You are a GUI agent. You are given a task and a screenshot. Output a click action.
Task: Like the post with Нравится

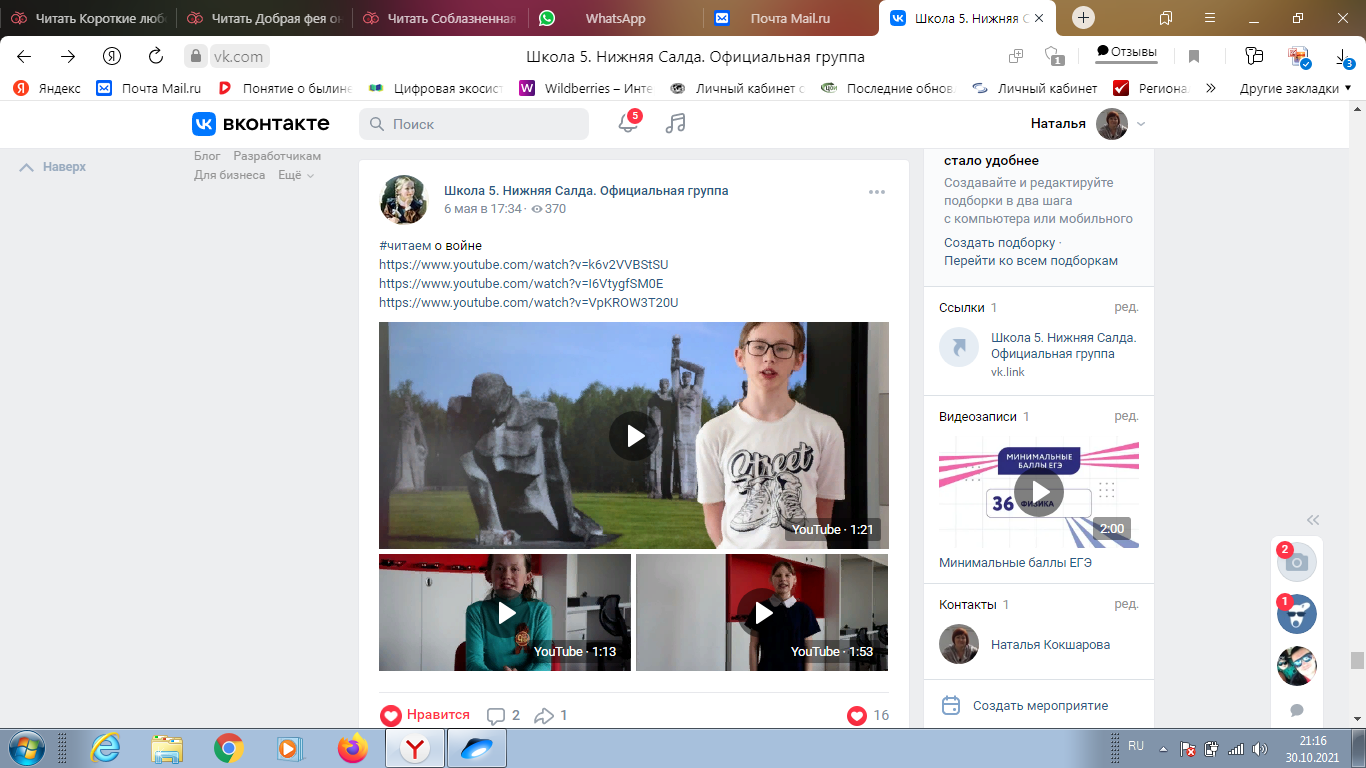pos(425,715)
